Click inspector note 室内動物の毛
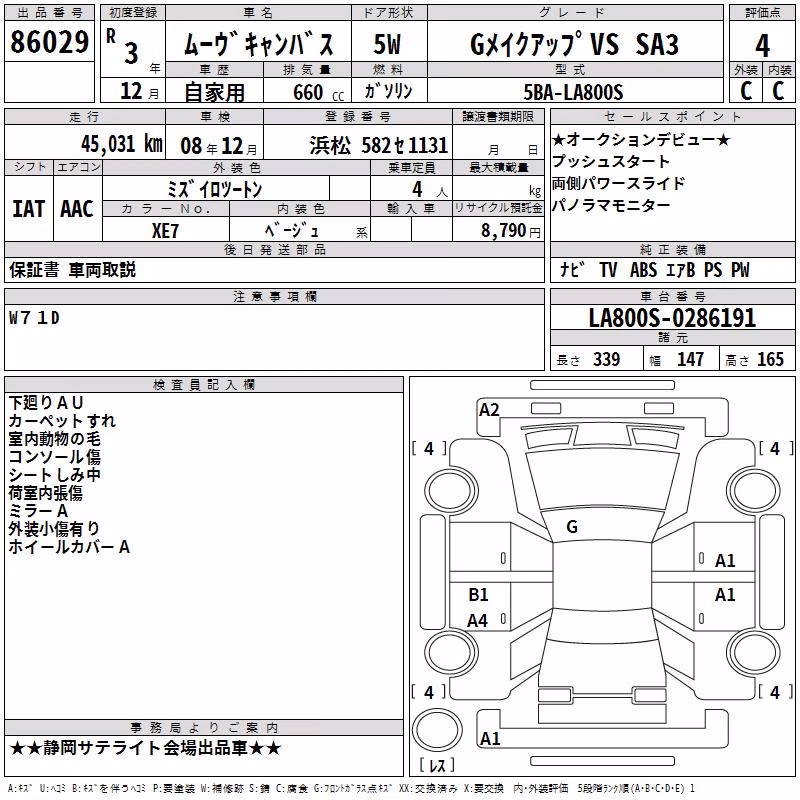The image size is (800, 800). [55, 439]
